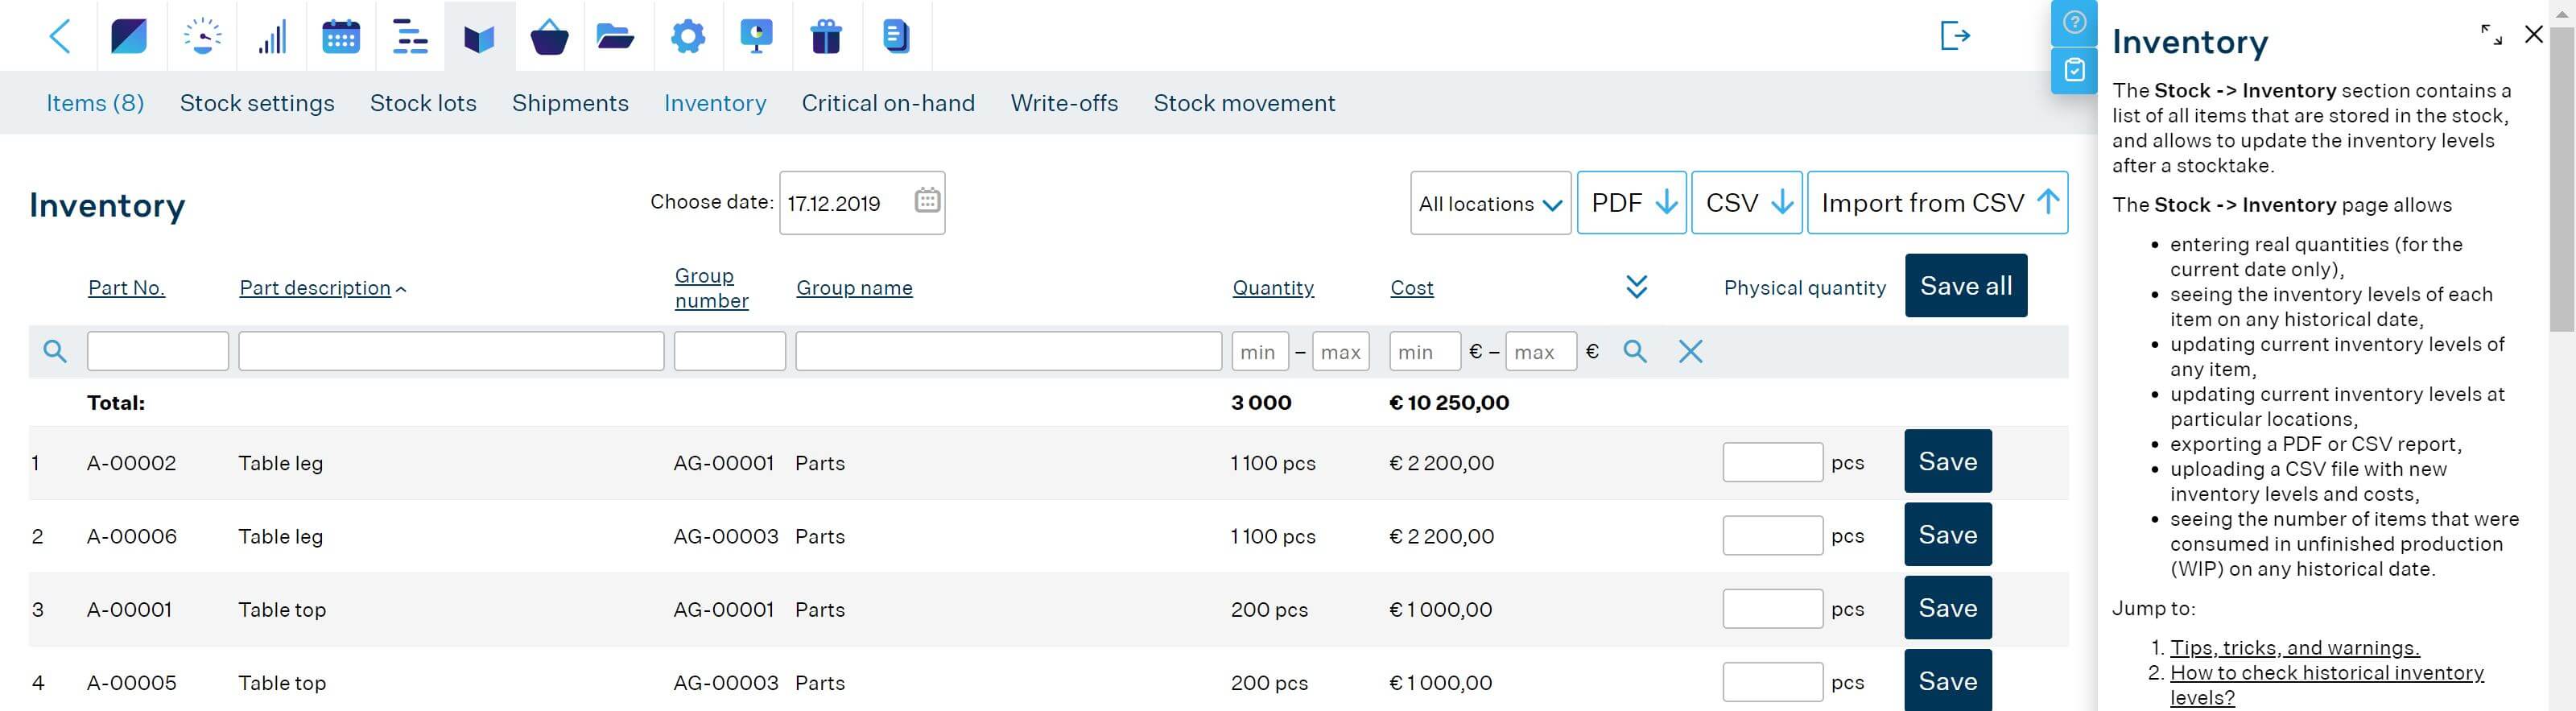2576x711 pixels.
Task: Open the gift box icon
Action: coord(826,37)
